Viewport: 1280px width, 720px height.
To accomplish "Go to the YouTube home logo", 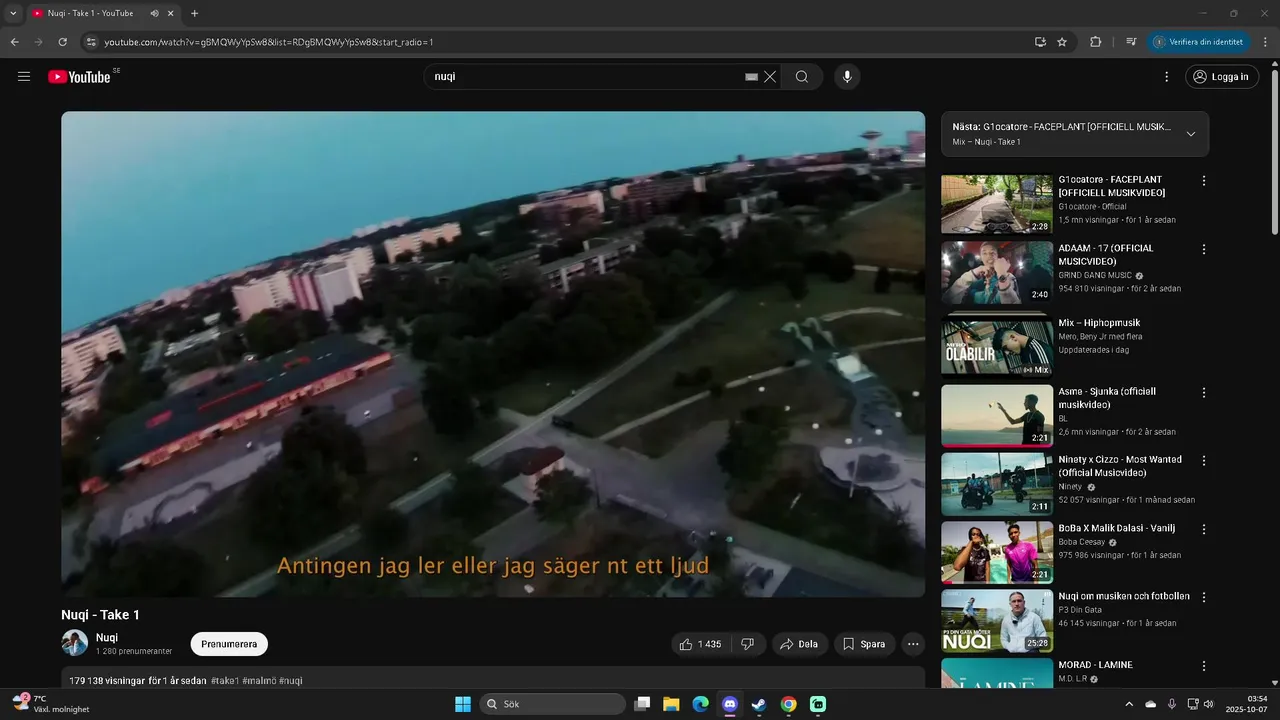I will (80, 76).
